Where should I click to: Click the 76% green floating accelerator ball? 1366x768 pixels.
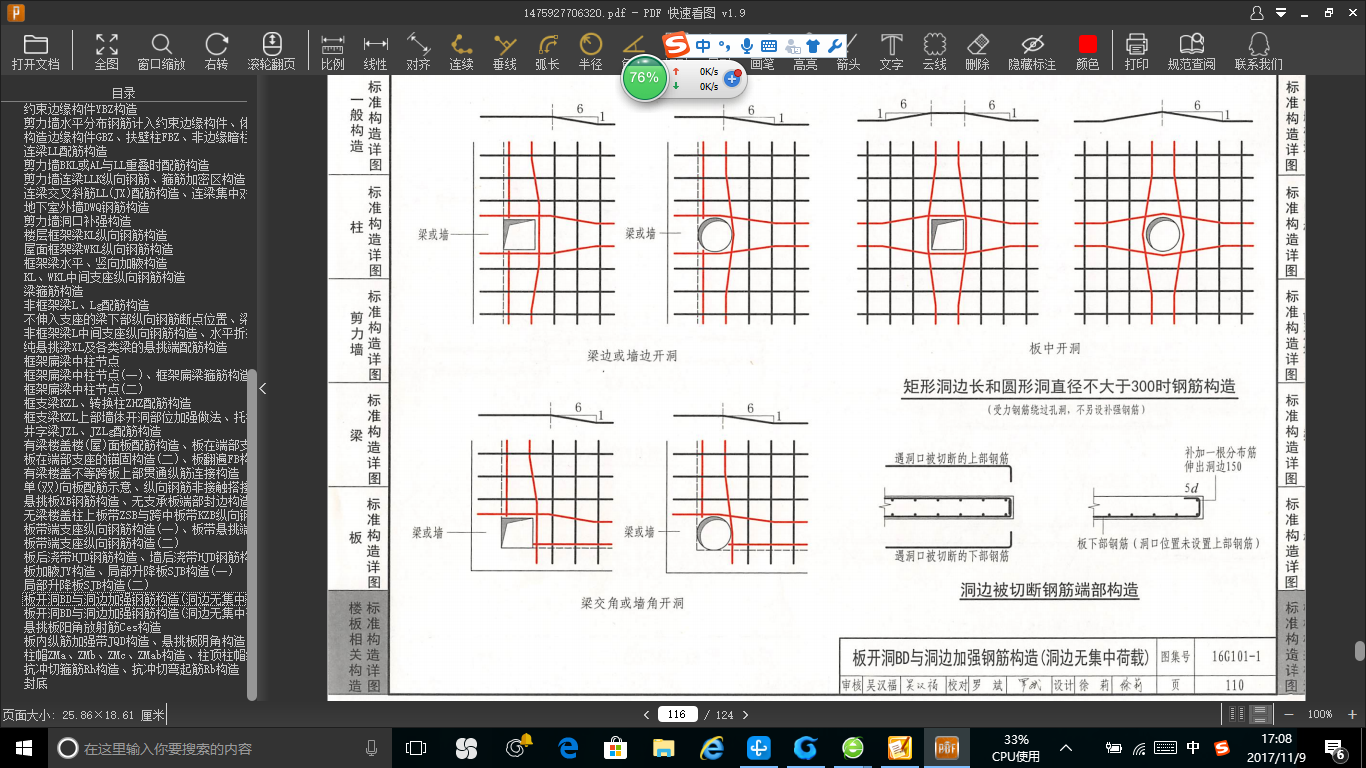tap(644, 78)
